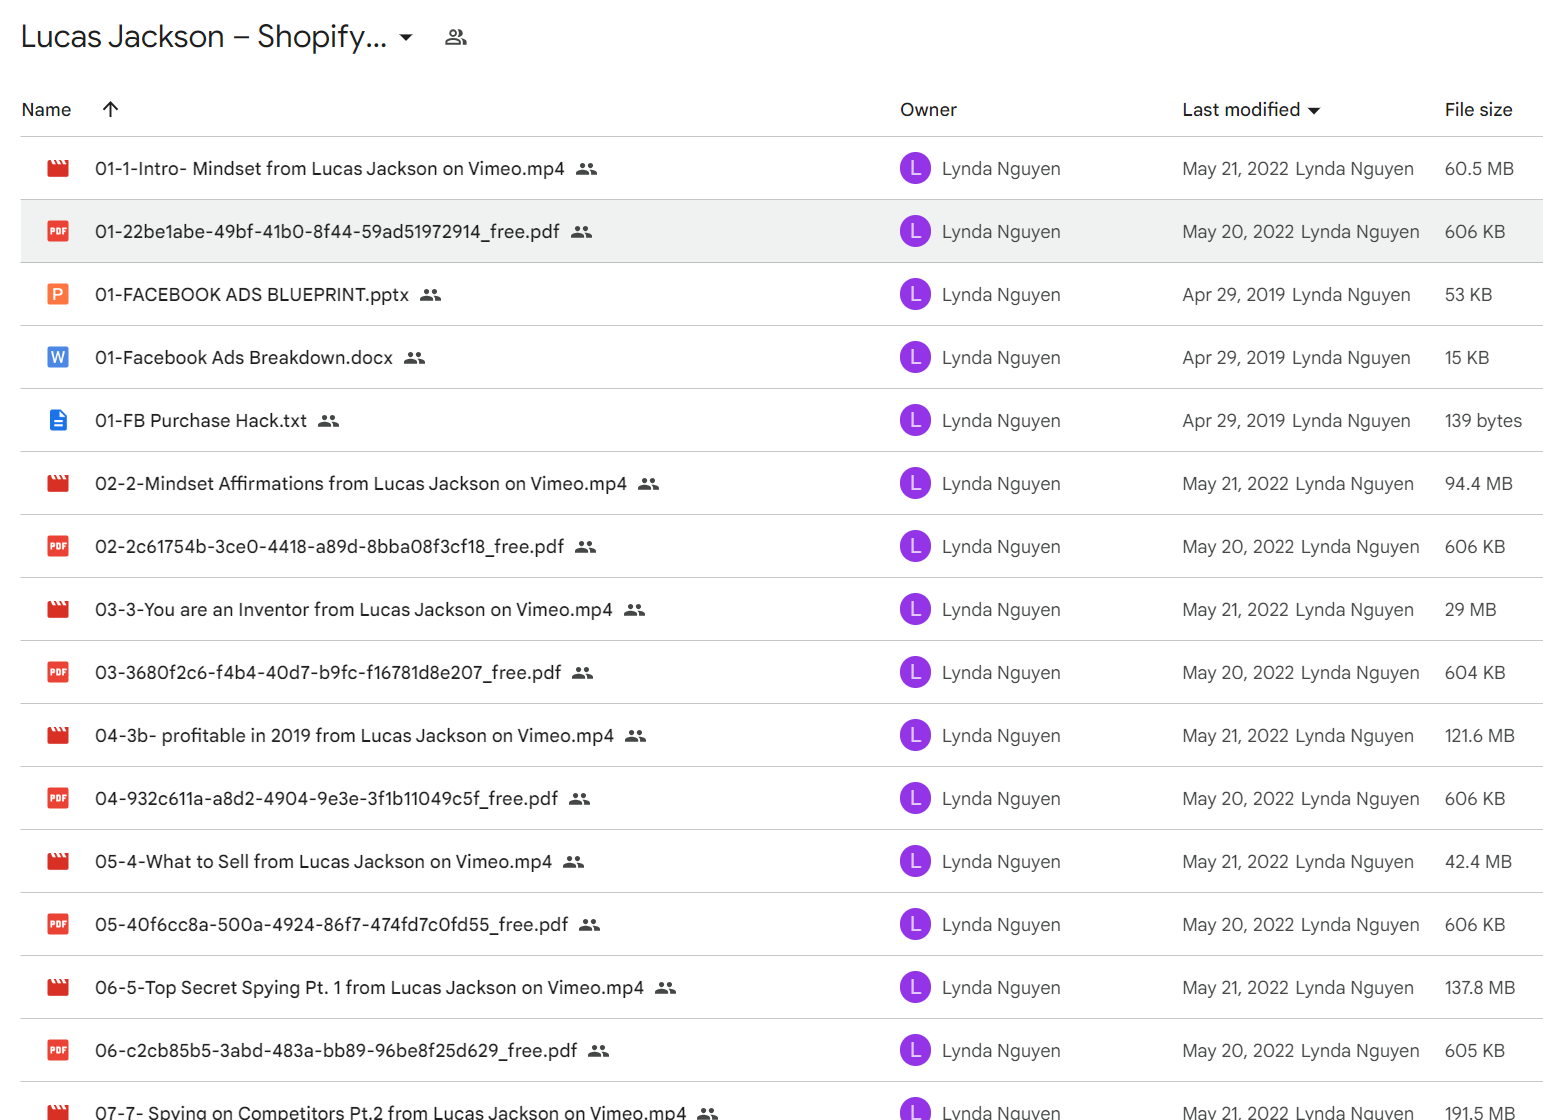
Task: Click 604 KB file size value
Action: coord(1475,673)
